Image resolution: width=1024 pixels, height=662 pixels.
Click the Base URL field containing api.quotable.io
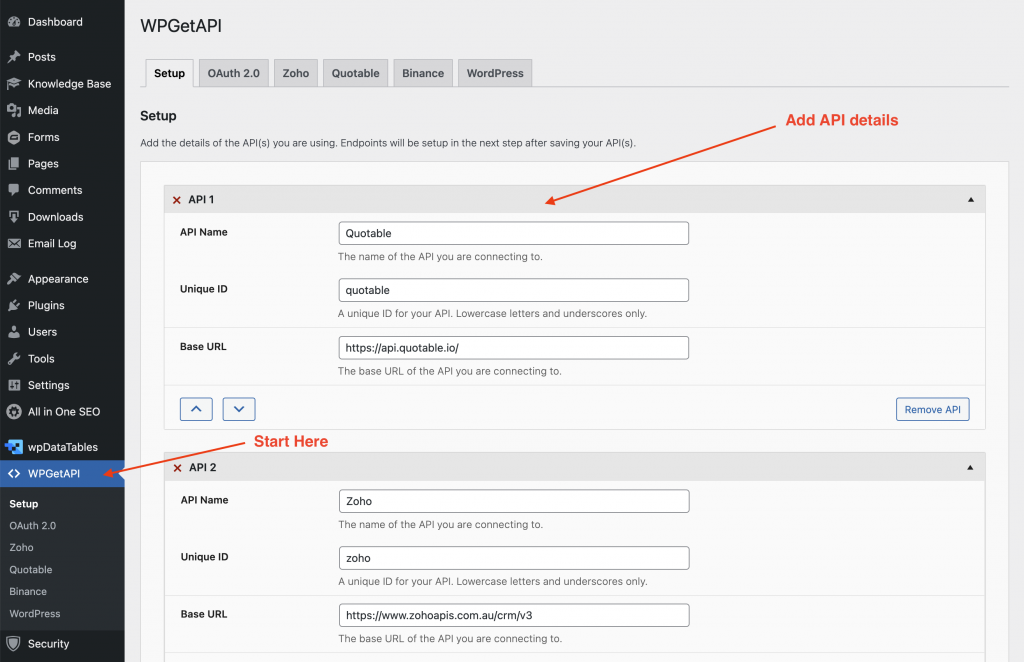coord(513,347)
